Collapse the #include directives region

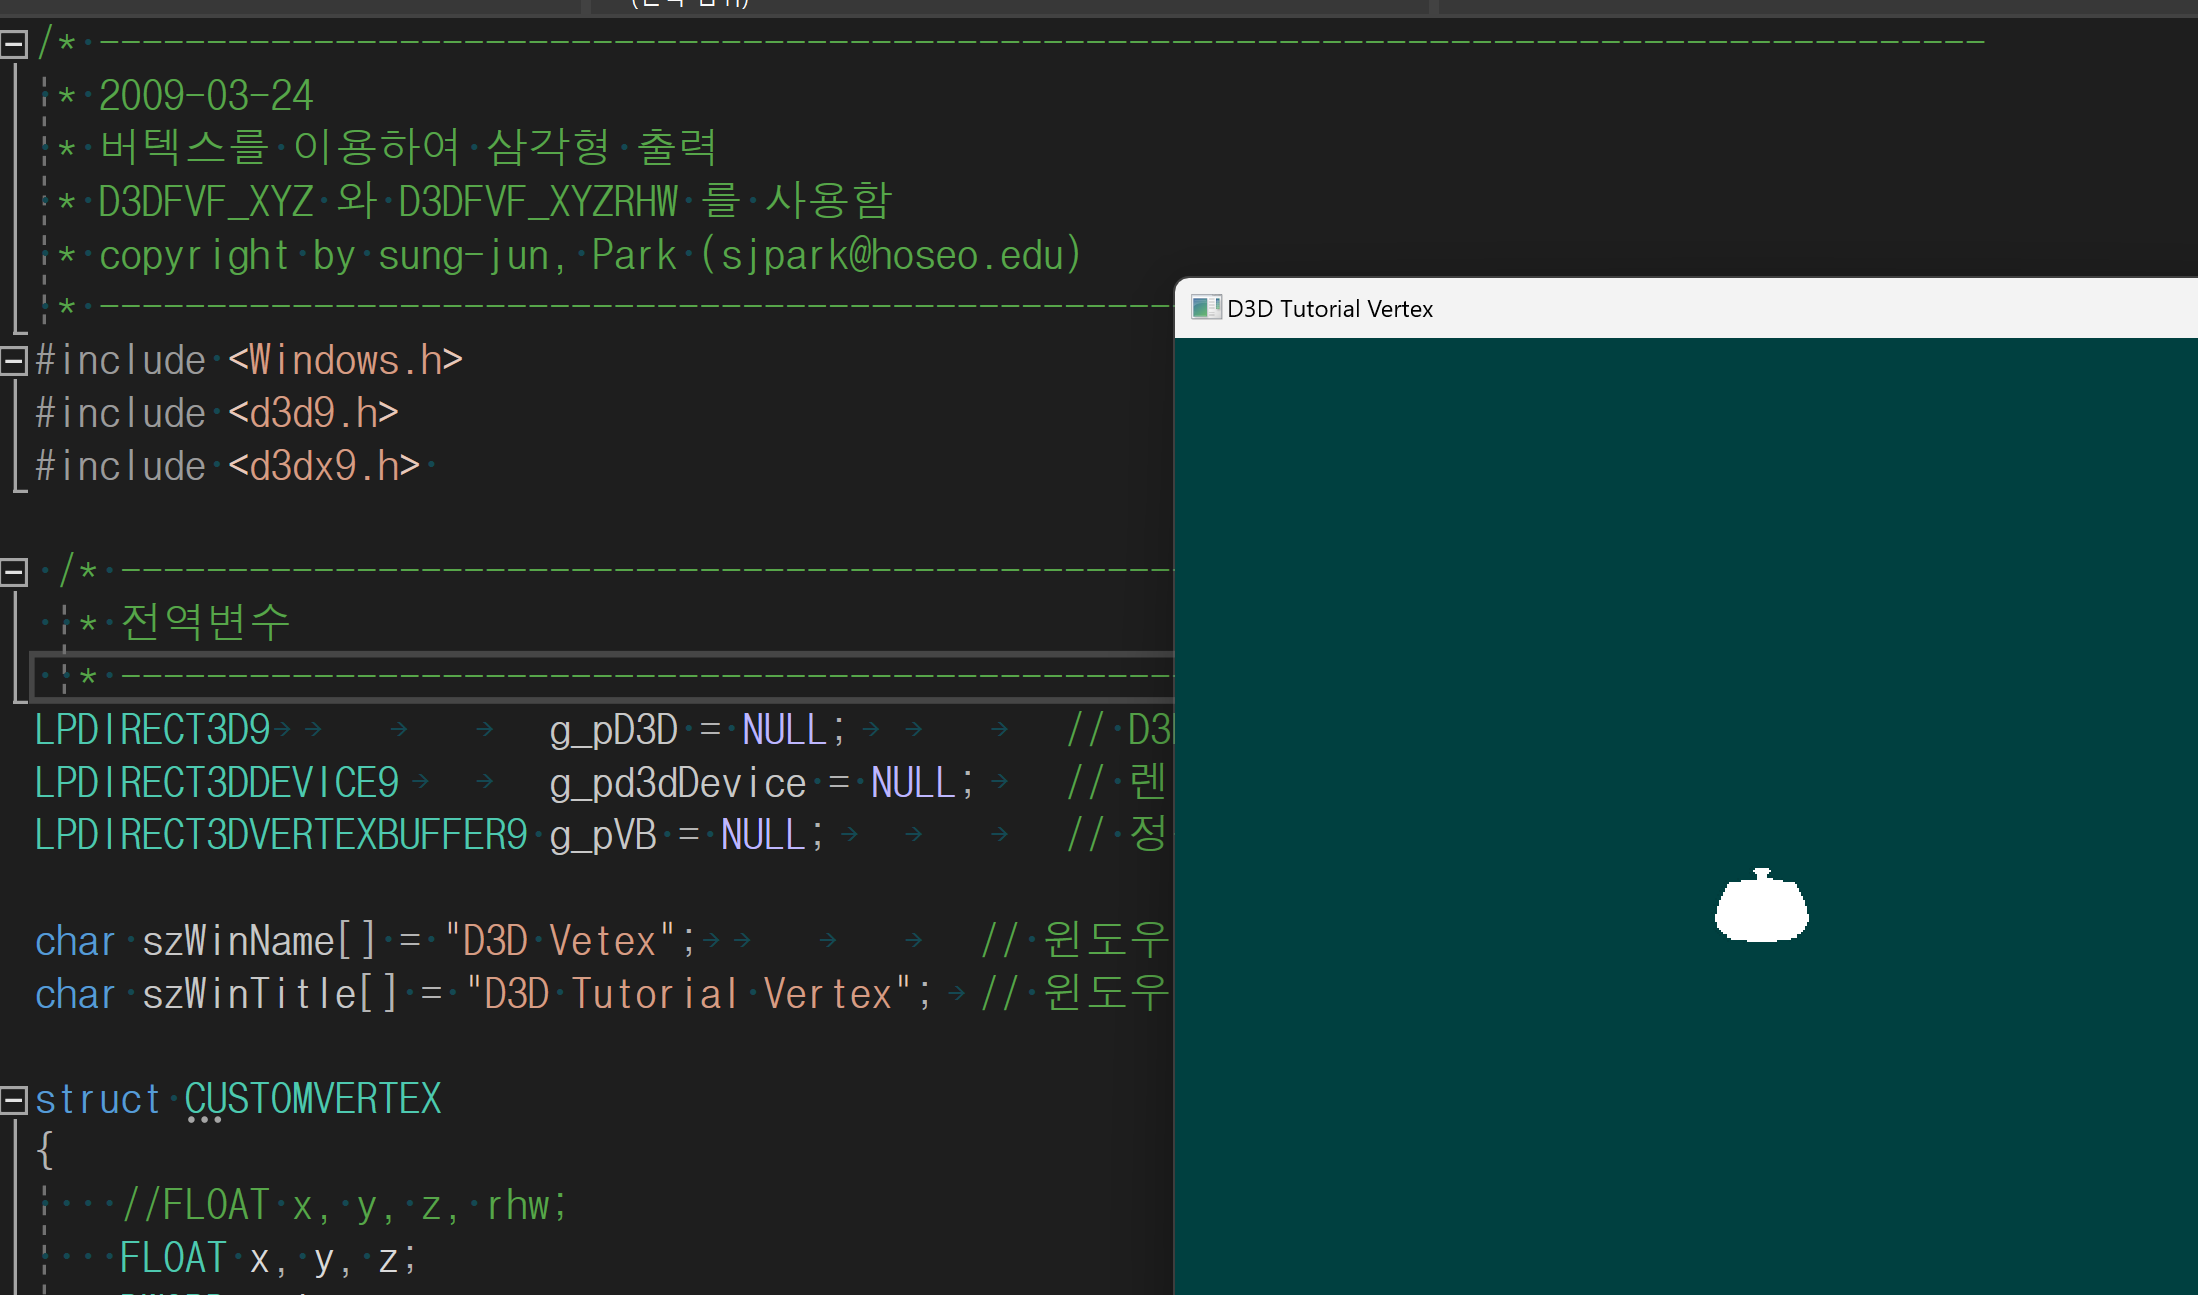tap(13, 361)
